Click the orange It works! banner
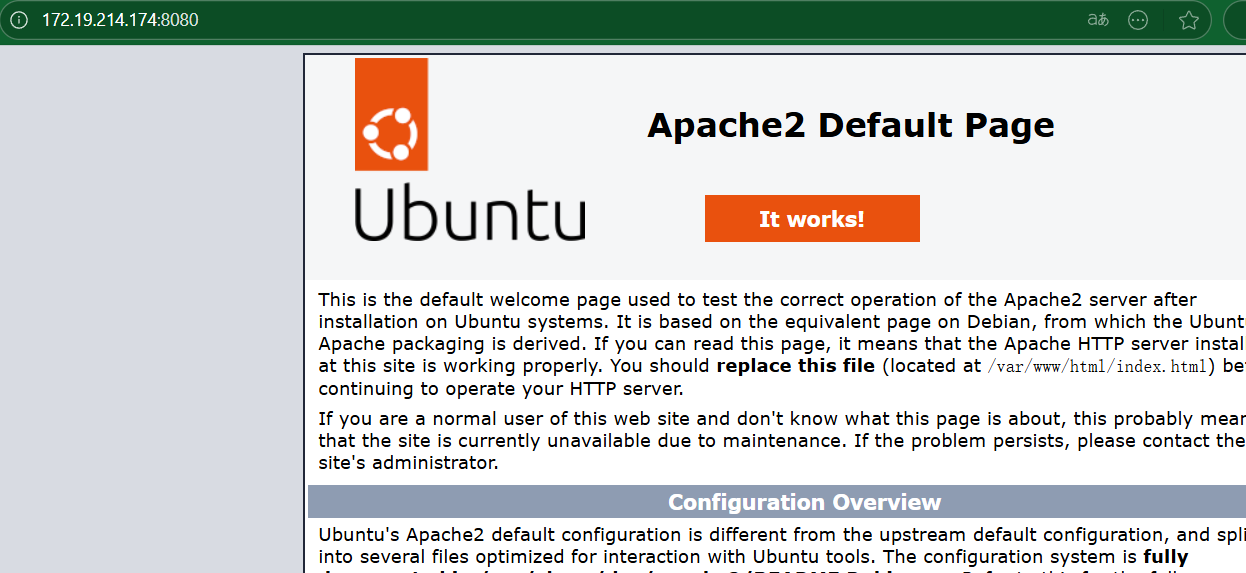This screenshot has height=573, width=1246. click(812, 219)
